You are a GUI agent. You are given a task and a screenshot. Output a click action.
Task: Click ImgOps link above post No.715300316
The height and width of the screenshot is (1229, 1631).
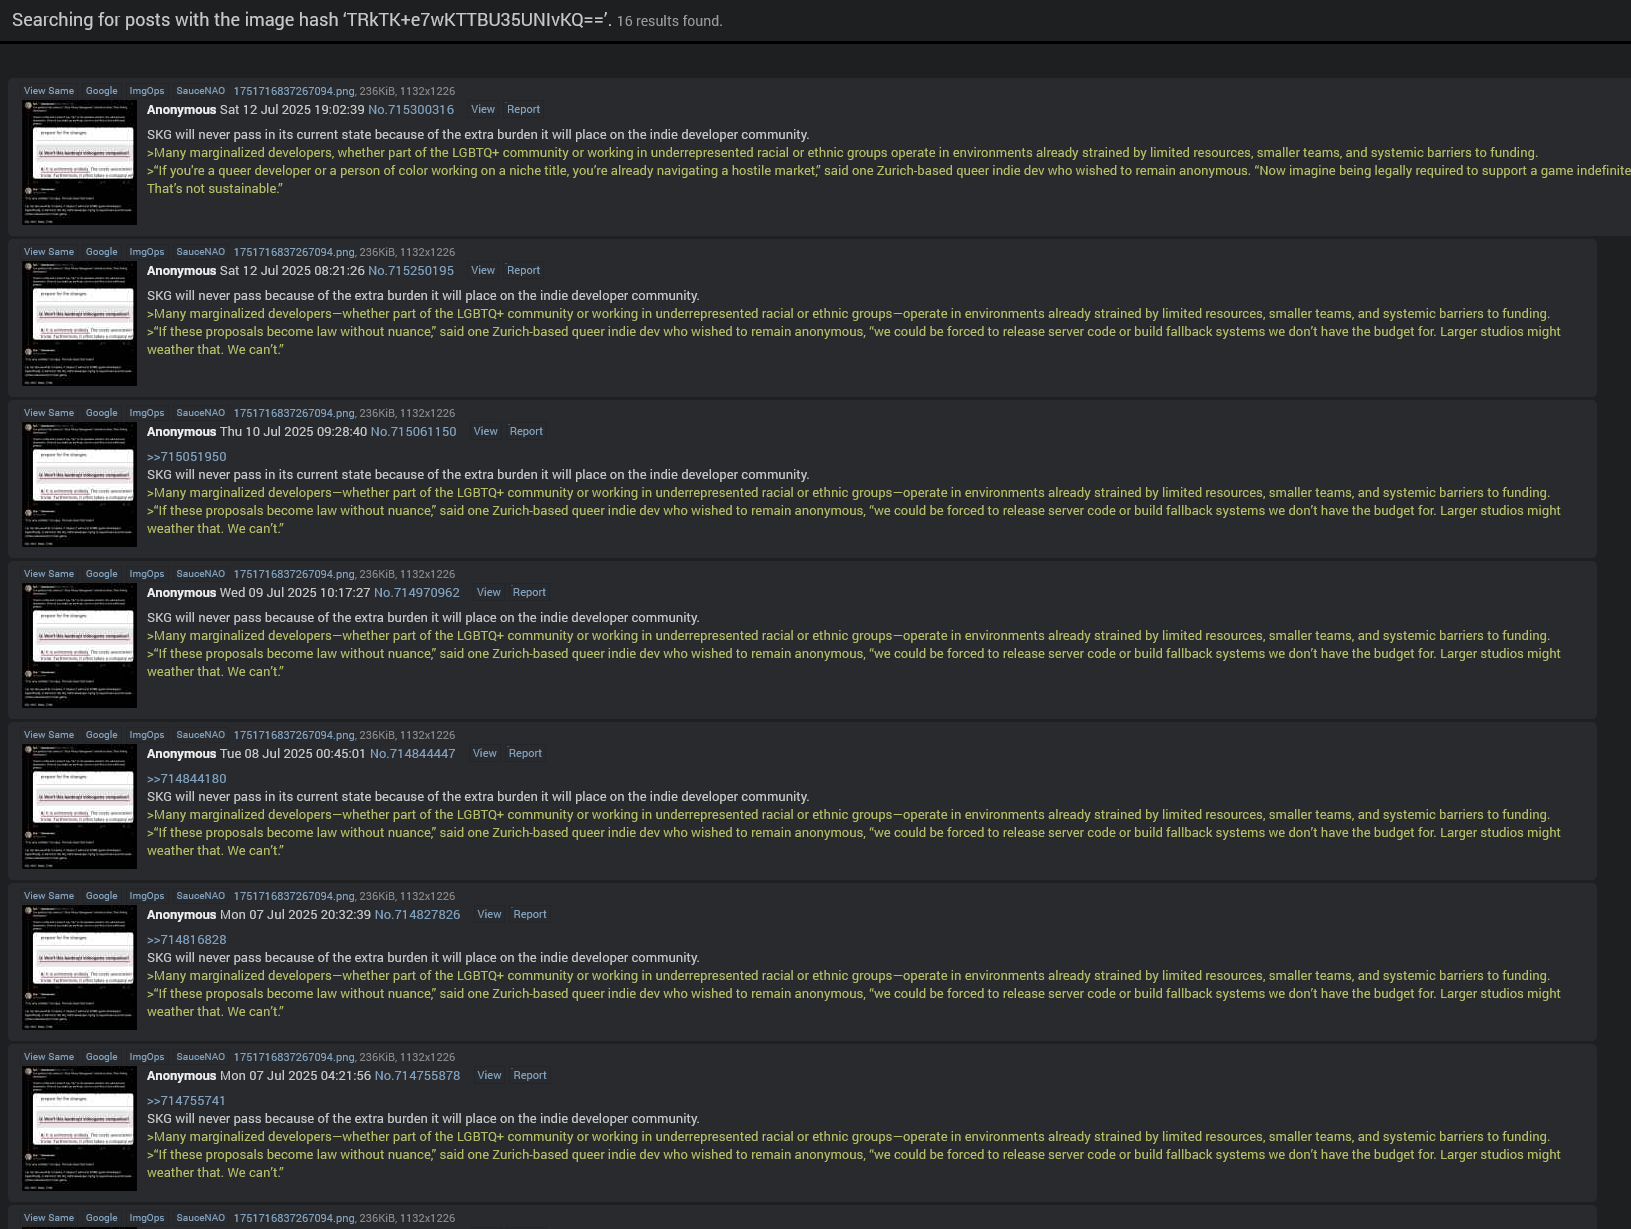147,91
